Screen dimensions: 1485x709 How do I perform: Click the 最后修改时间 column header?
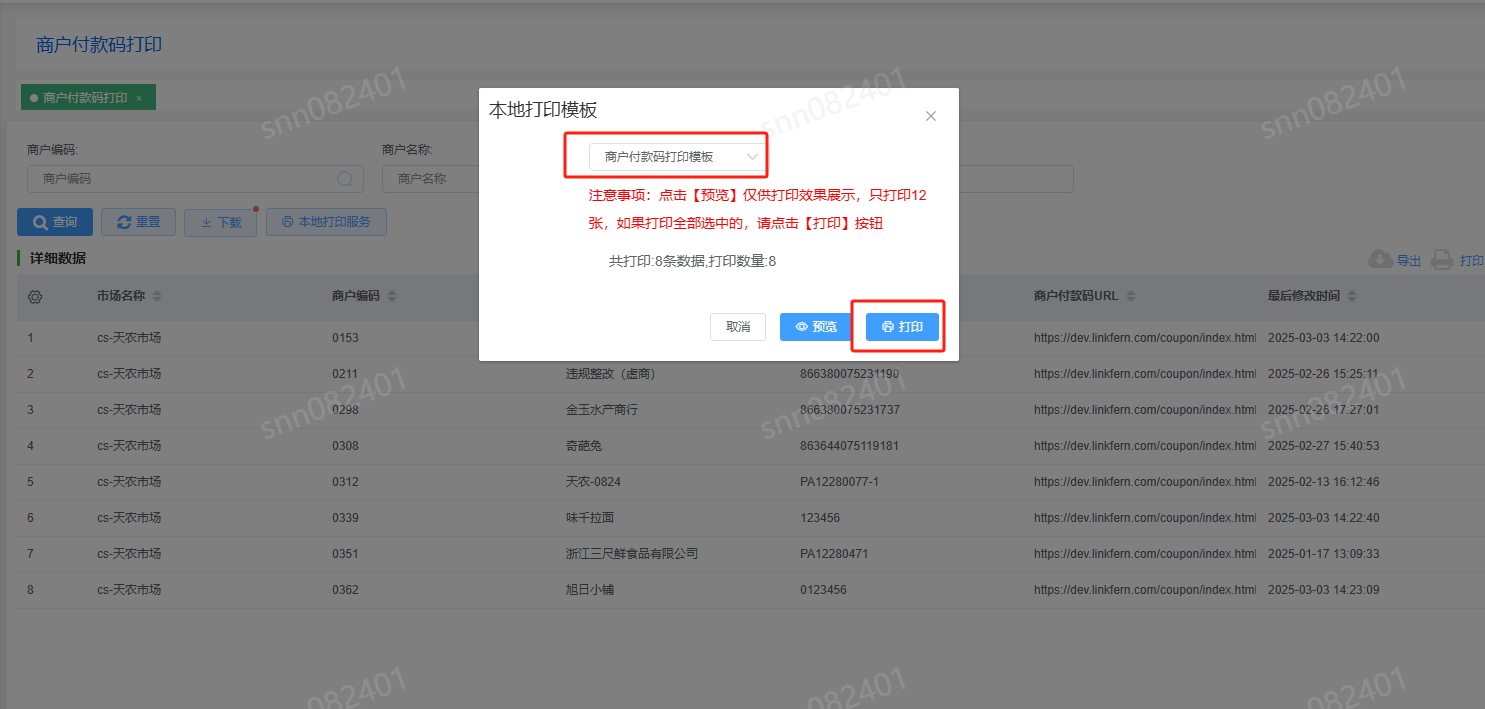1304,297
